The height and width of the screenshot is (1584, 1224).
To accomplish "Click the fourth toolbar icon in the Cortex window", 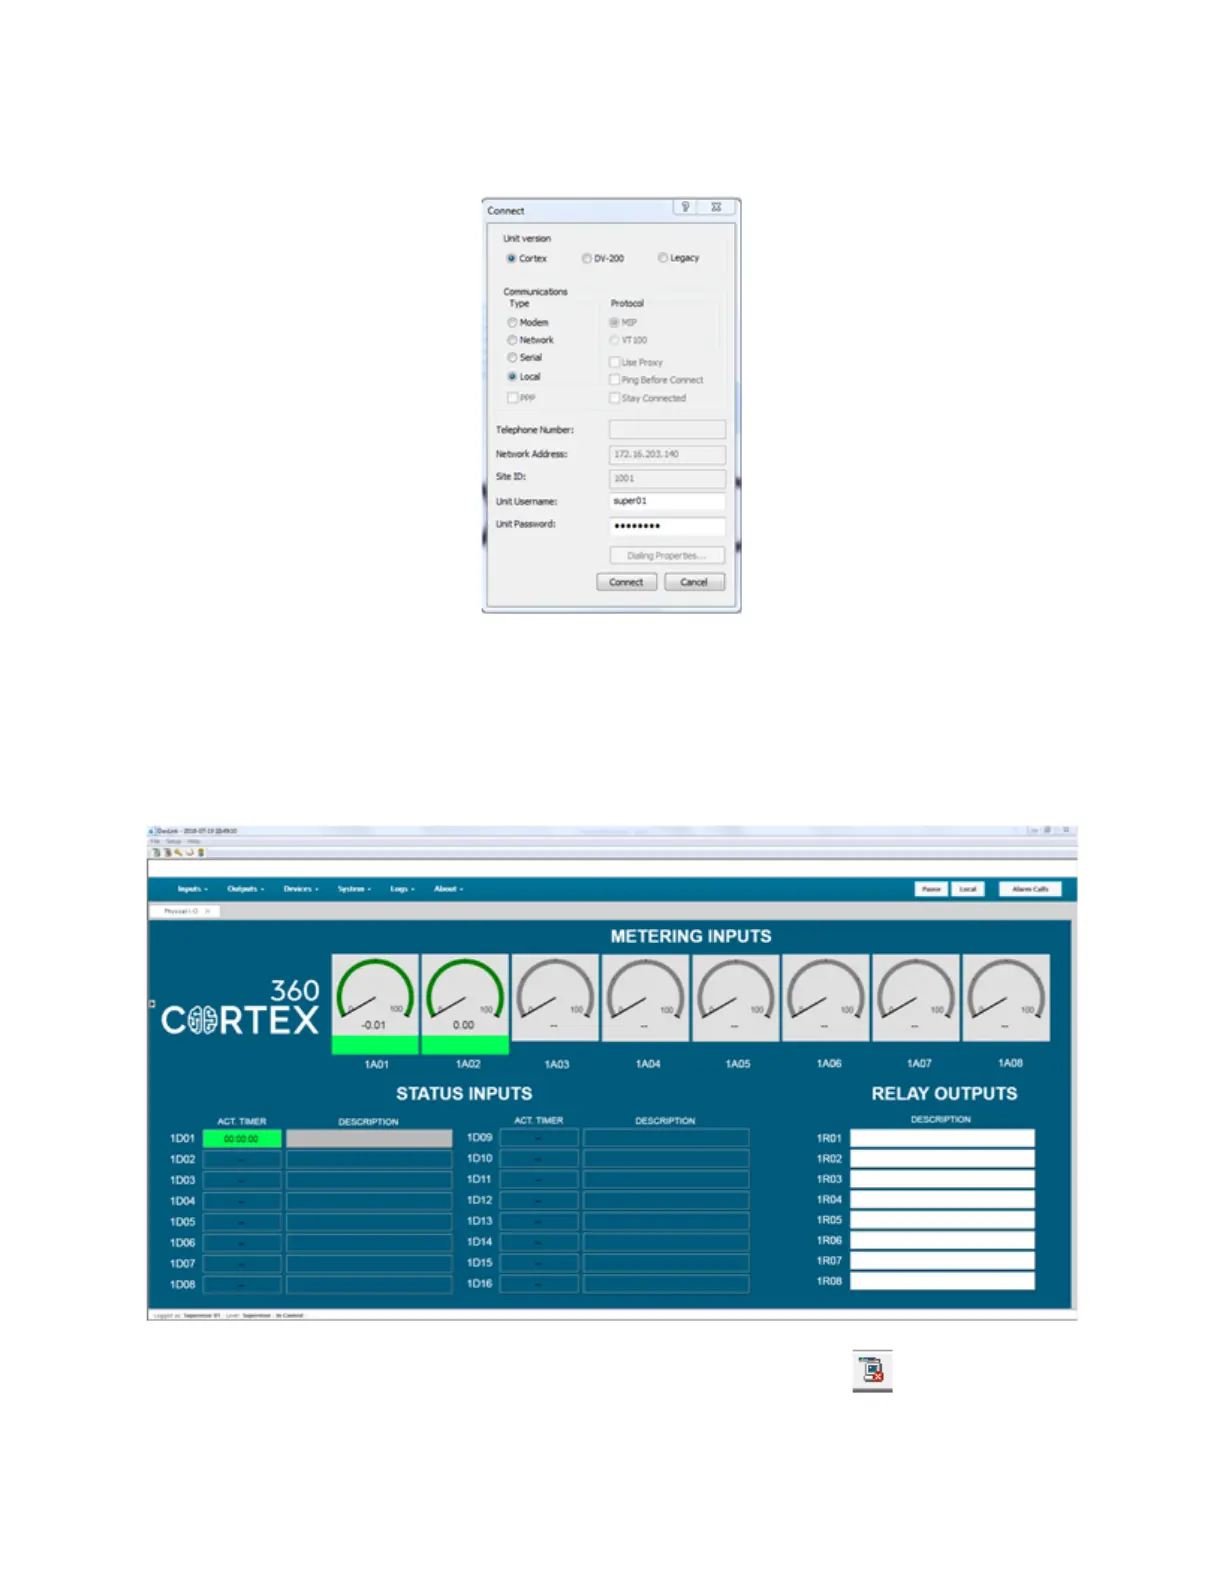I will 190,852.
